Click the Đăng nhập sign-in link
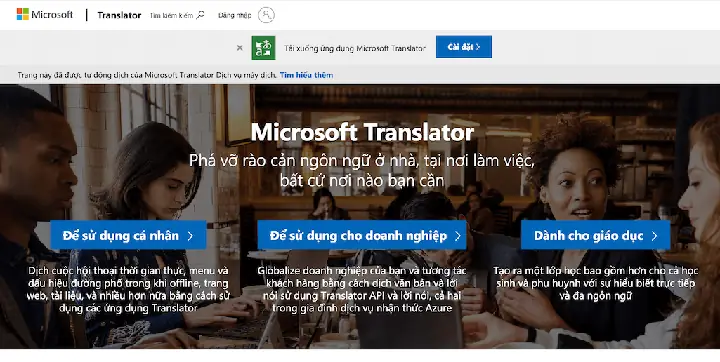 [x=235, y=15]
